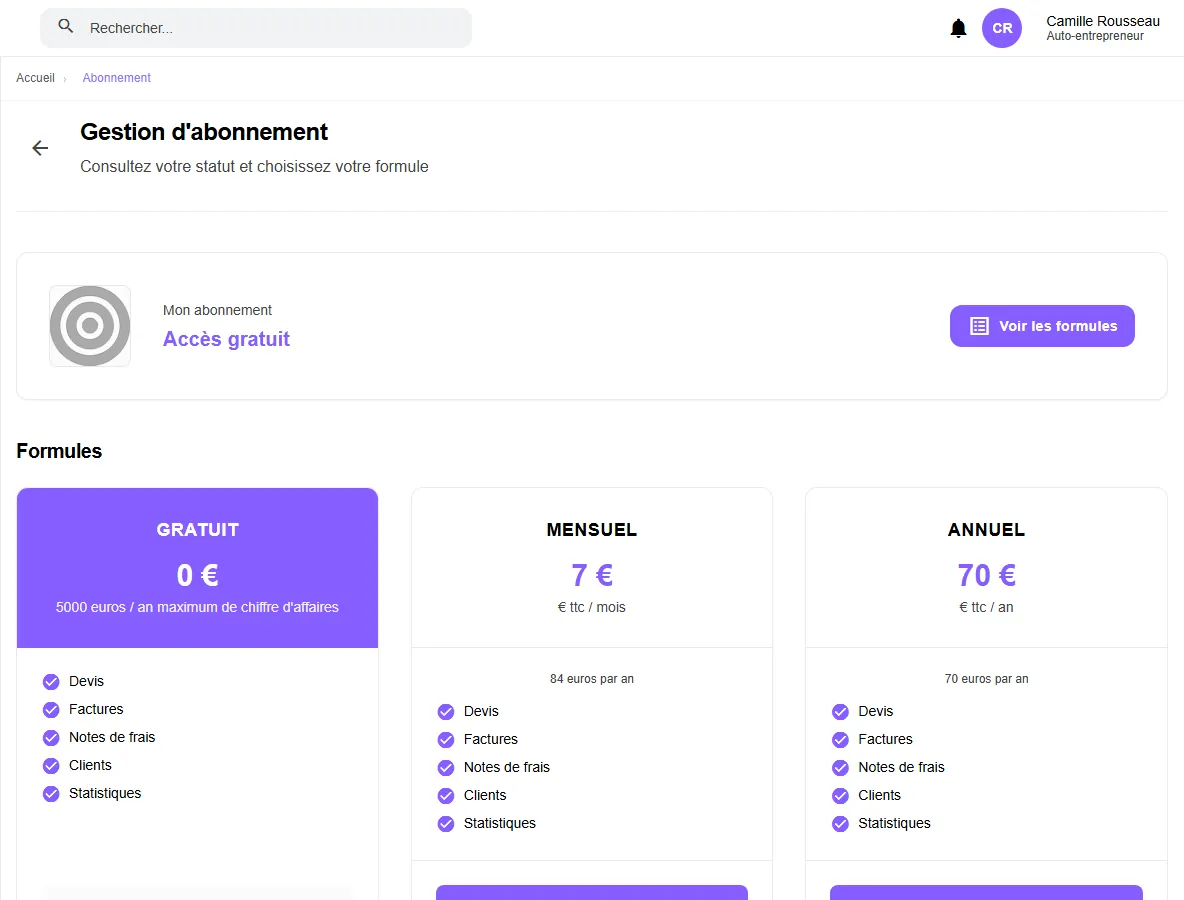Click Clients checkmark in Mensuel plan
Viewport: 1184px width, 900px height.
click(446, 796)
